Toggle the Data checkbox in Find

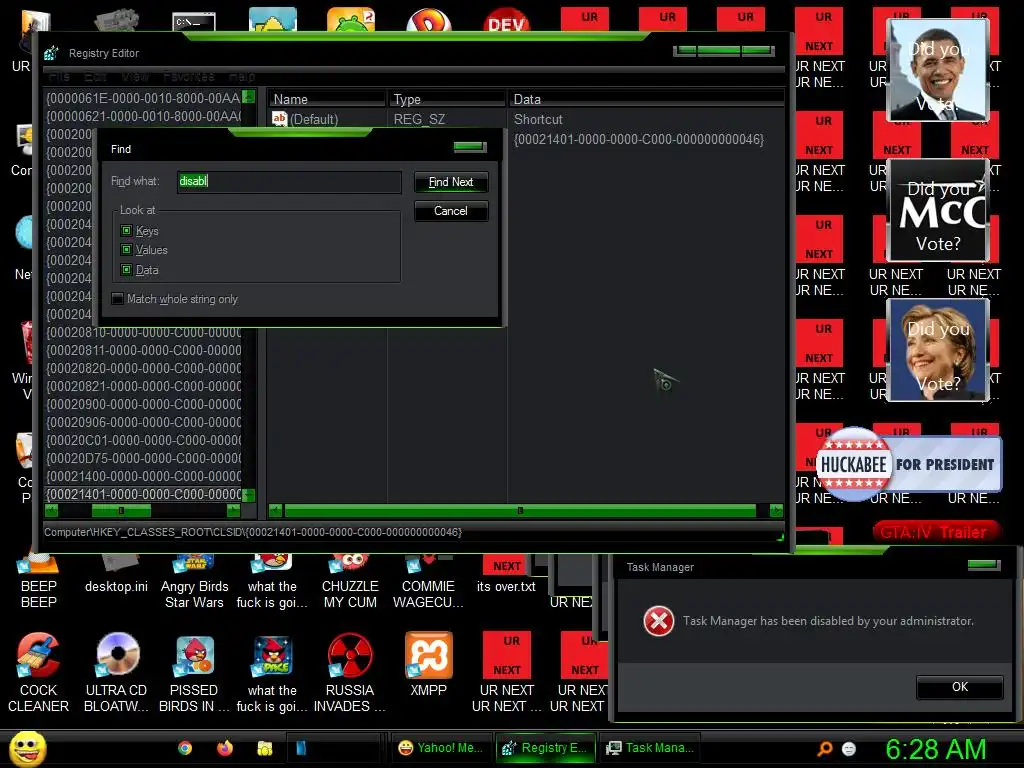pos(127,270)
